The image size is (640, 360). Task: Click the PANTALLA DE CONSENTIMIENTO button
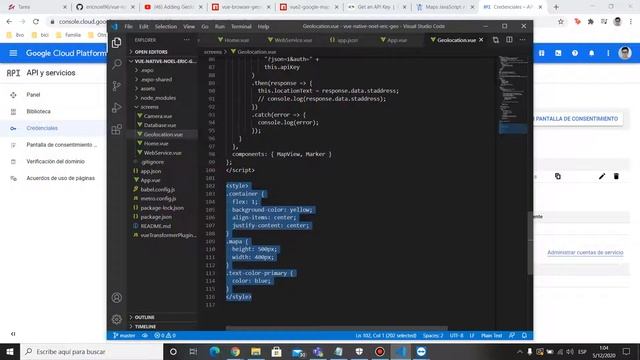(x=577, y=119)
